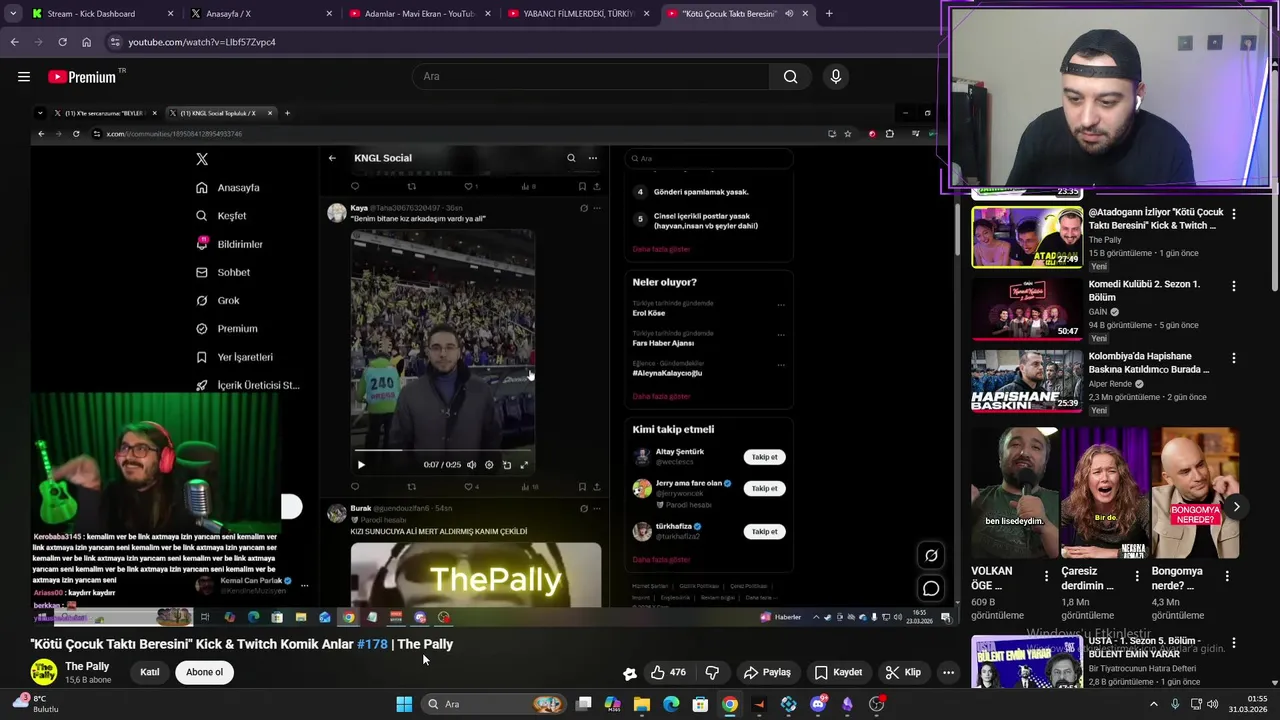Viewport: 1280px width, 720px height.
Task: Open the browser home page icon
Action: point(86,42)
